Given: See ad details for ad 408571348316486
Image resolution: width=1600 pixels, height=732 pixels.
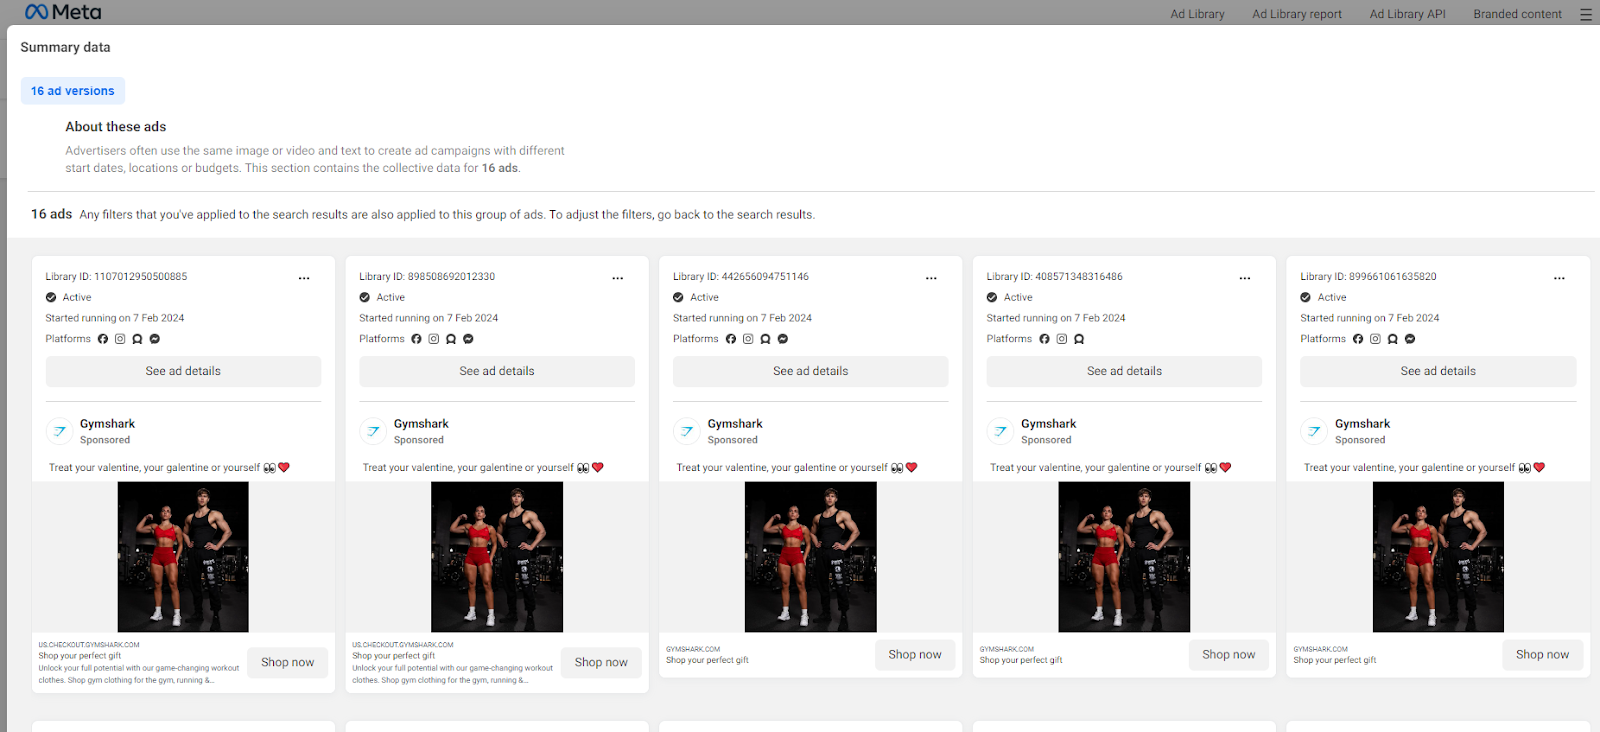Looking at the screenshot, I should click(x=1124, y=371).
